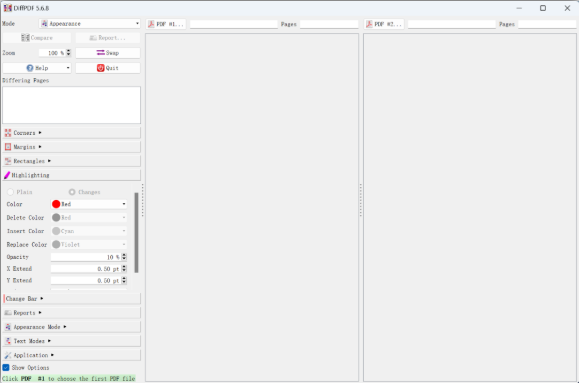Open the Mode Appearance dropdown
Viewport: 579px width, 383px height.
pos(90,24)
